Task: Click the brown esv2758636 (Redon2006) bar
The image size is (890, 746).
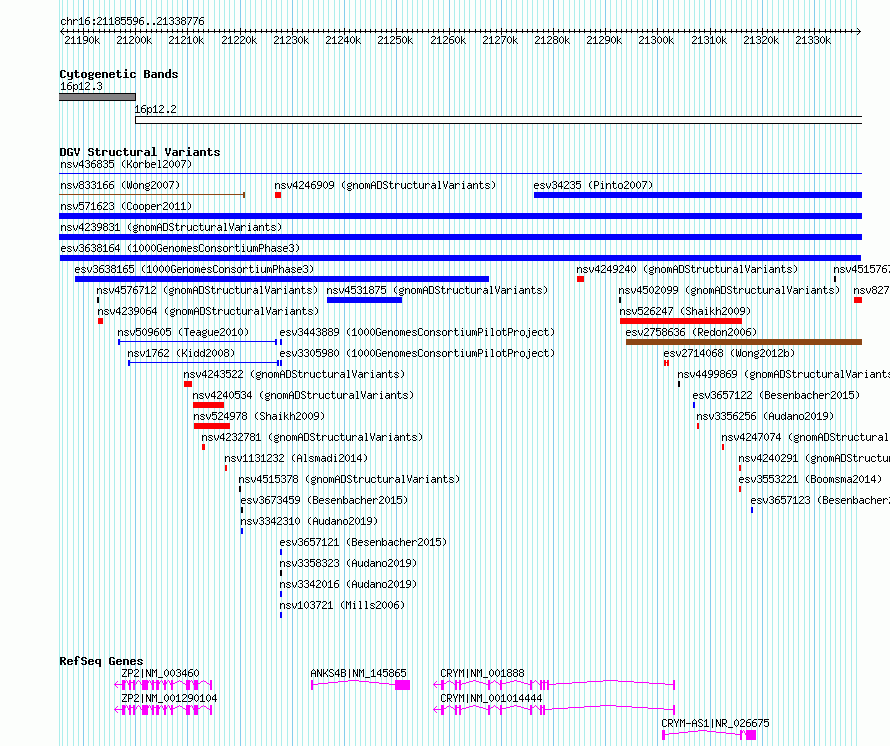Action: coord(744,342)
